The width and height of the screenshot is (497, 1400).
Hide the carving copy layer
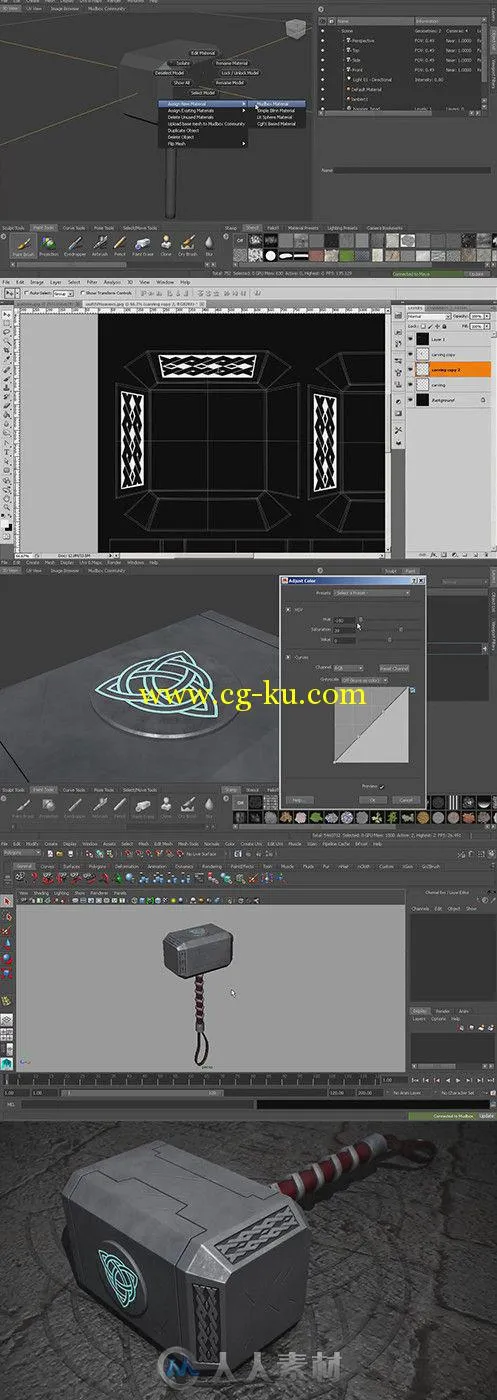(x=410, y=354)
